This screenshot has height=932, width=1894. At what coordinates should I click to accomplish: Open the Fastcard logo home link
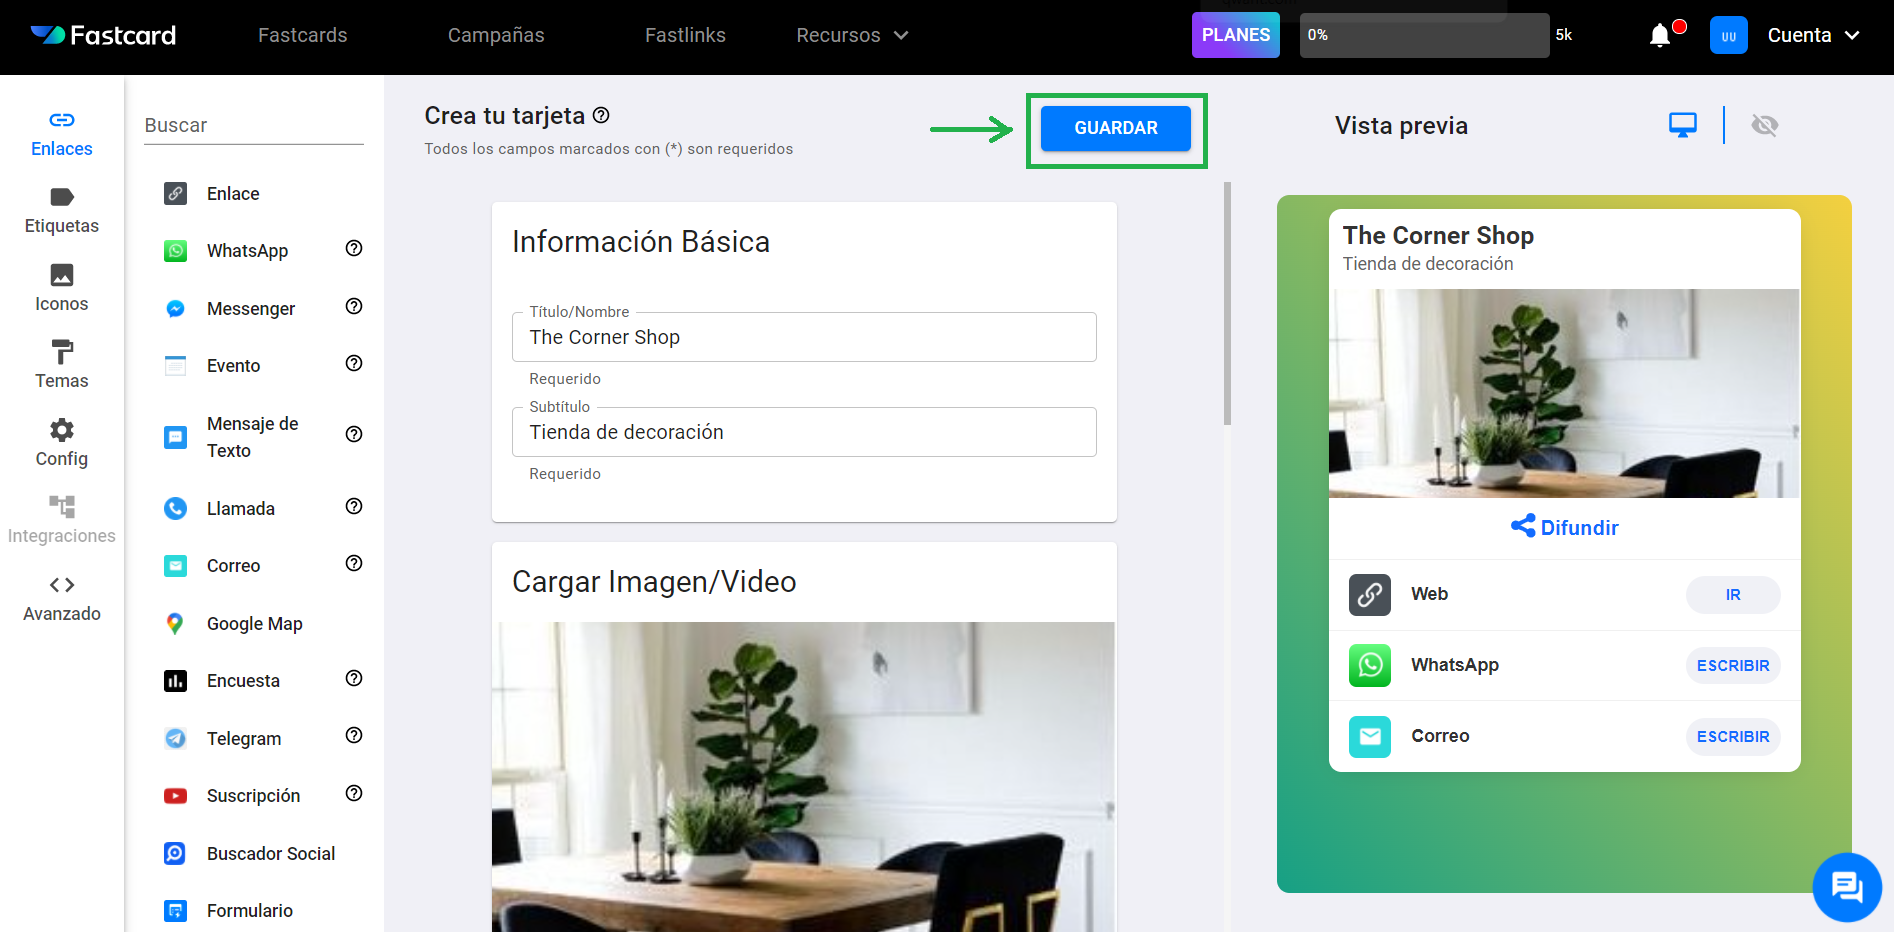[x=103, y=35]
